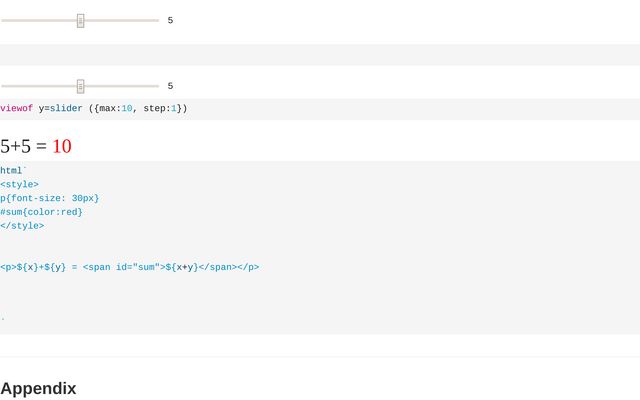Click the '#sum{color:red}' line

[x=42, y=212]
